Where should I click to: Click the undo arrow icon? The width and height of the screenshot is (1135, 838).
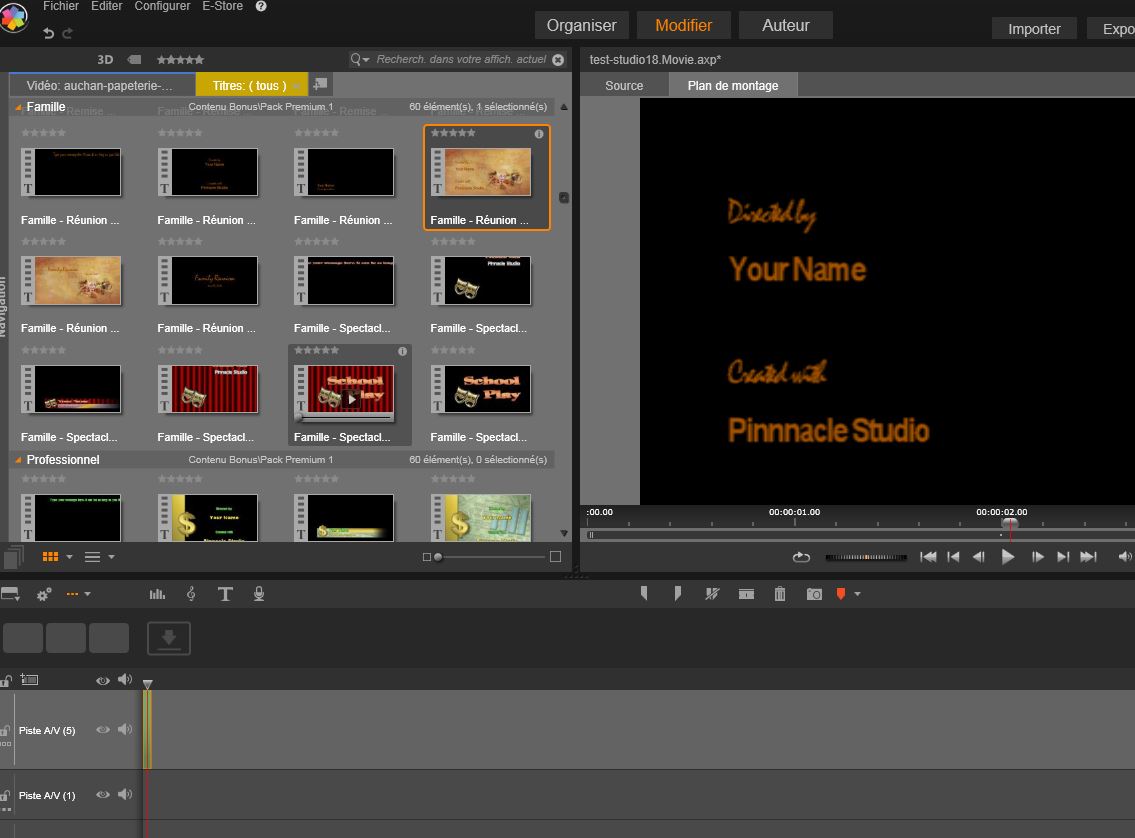point(48,33)
